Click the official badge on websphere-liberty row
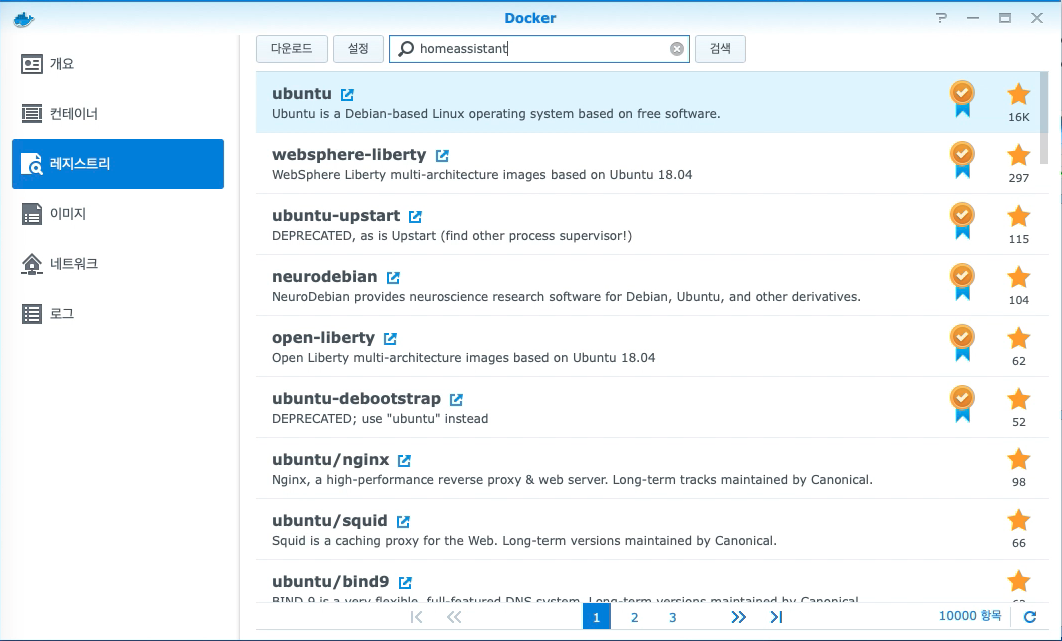This screenshot has height=641, width=1062. point(962,160)
